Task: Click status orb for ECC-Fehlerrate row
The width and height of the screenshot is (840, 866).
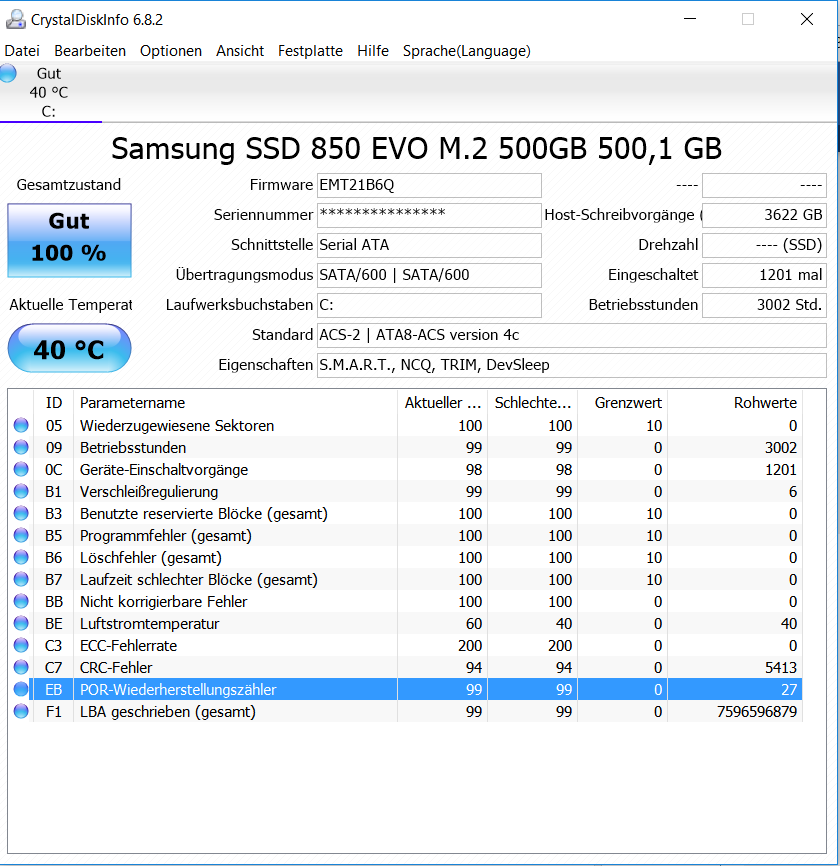Action: click(21, 646)
